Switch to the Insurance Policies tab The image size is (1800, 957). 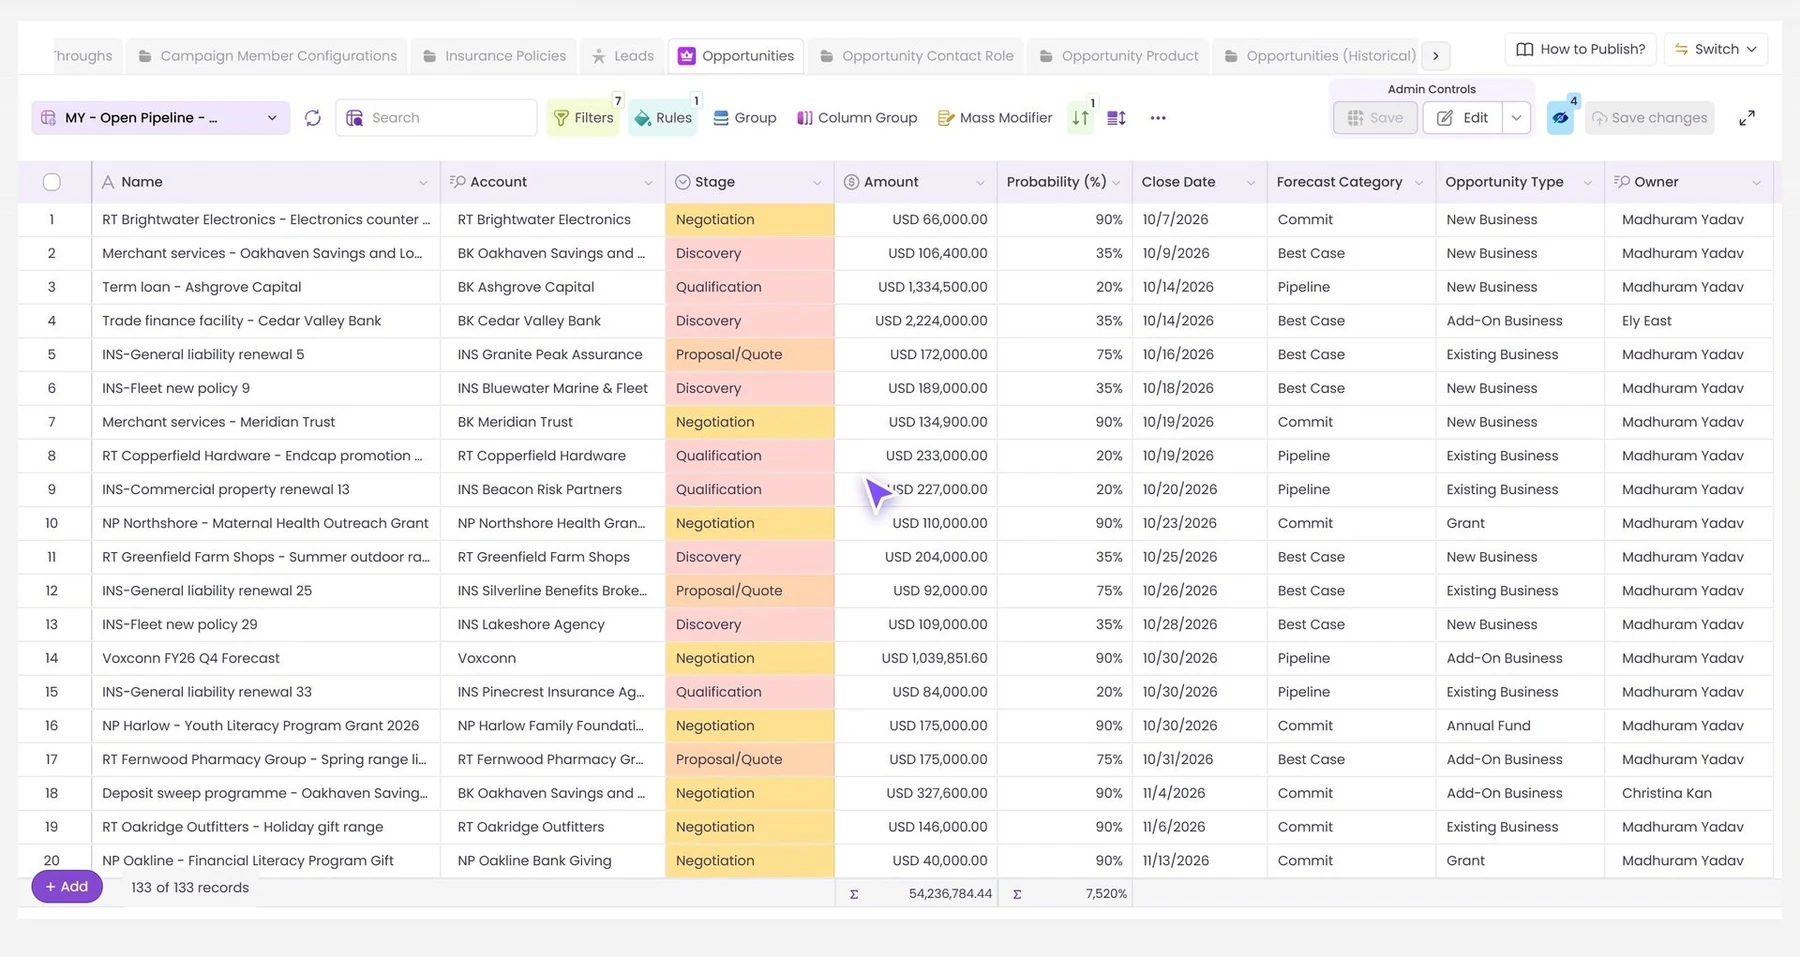click(495, 56)
